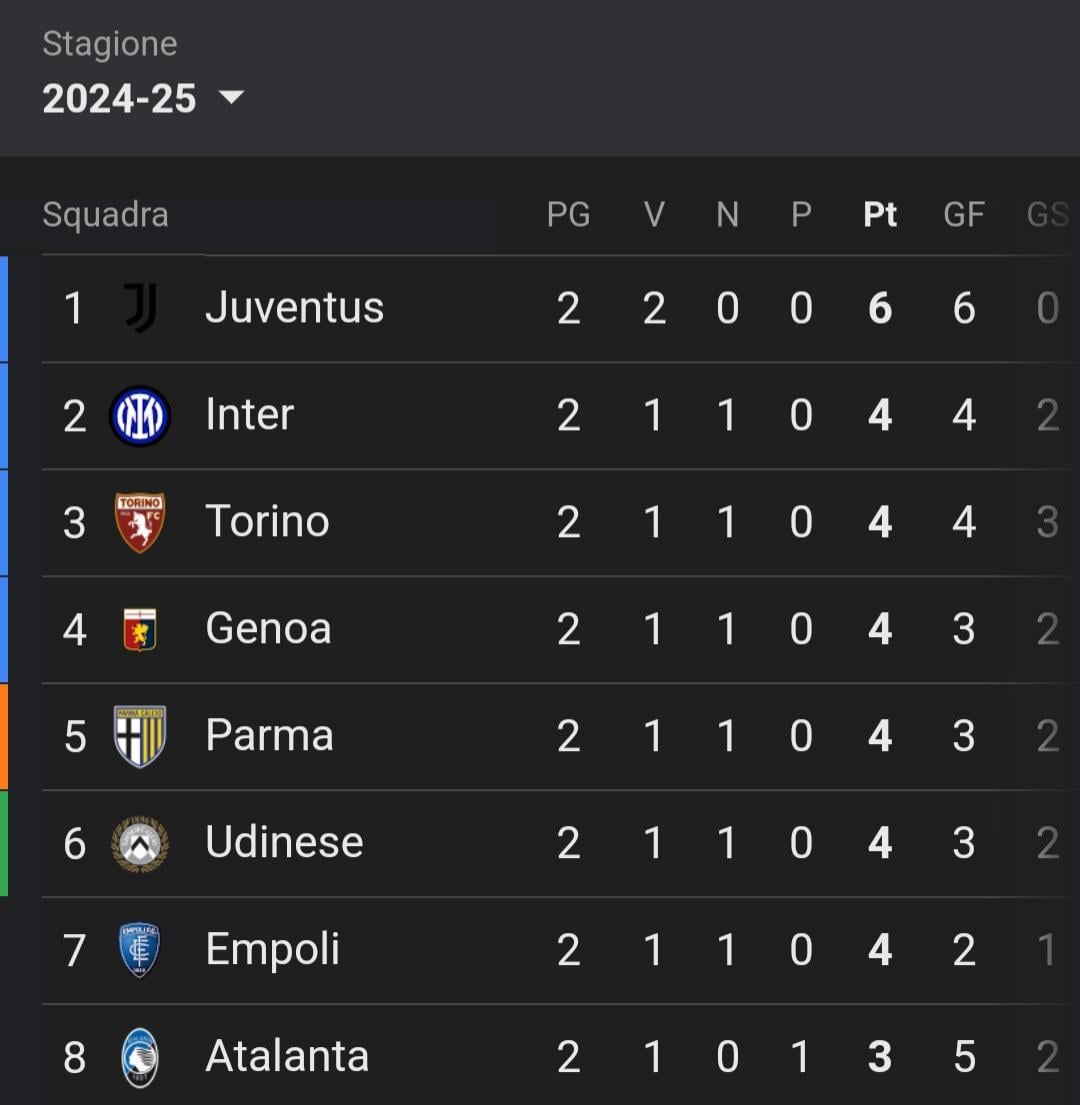Tap the Genoa club crest
1080x1105 pixels.
pyautogui.click(x=140, y=629)
